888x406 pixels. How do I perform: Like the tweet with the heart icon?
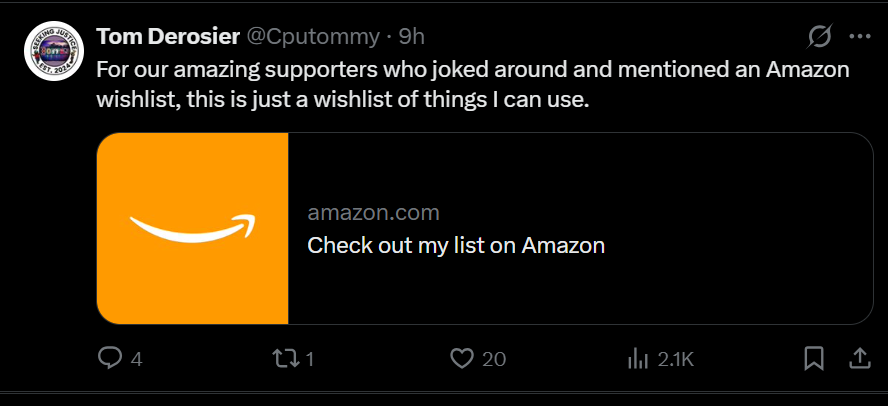click(x=461, y=358)
